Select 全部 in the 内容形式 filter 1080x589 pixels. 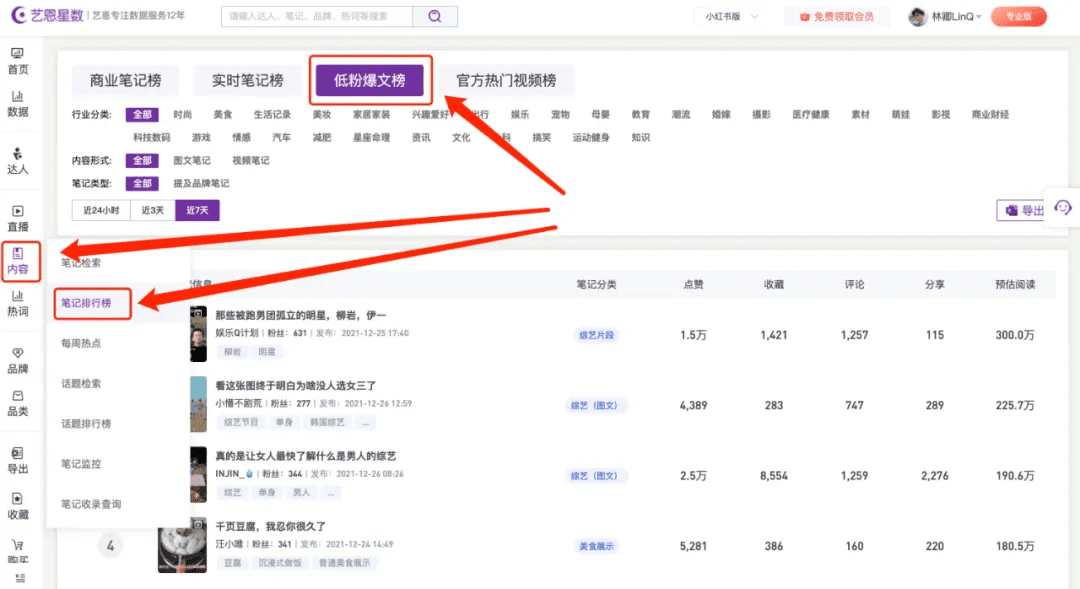[143, 161]
